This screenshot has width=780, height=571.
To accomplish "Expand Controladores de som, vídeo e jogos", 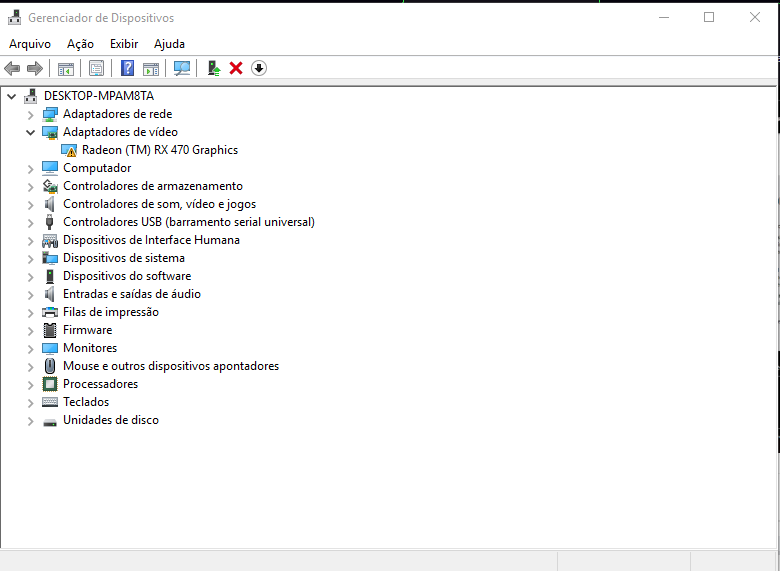I will click(x=30, y=205).
